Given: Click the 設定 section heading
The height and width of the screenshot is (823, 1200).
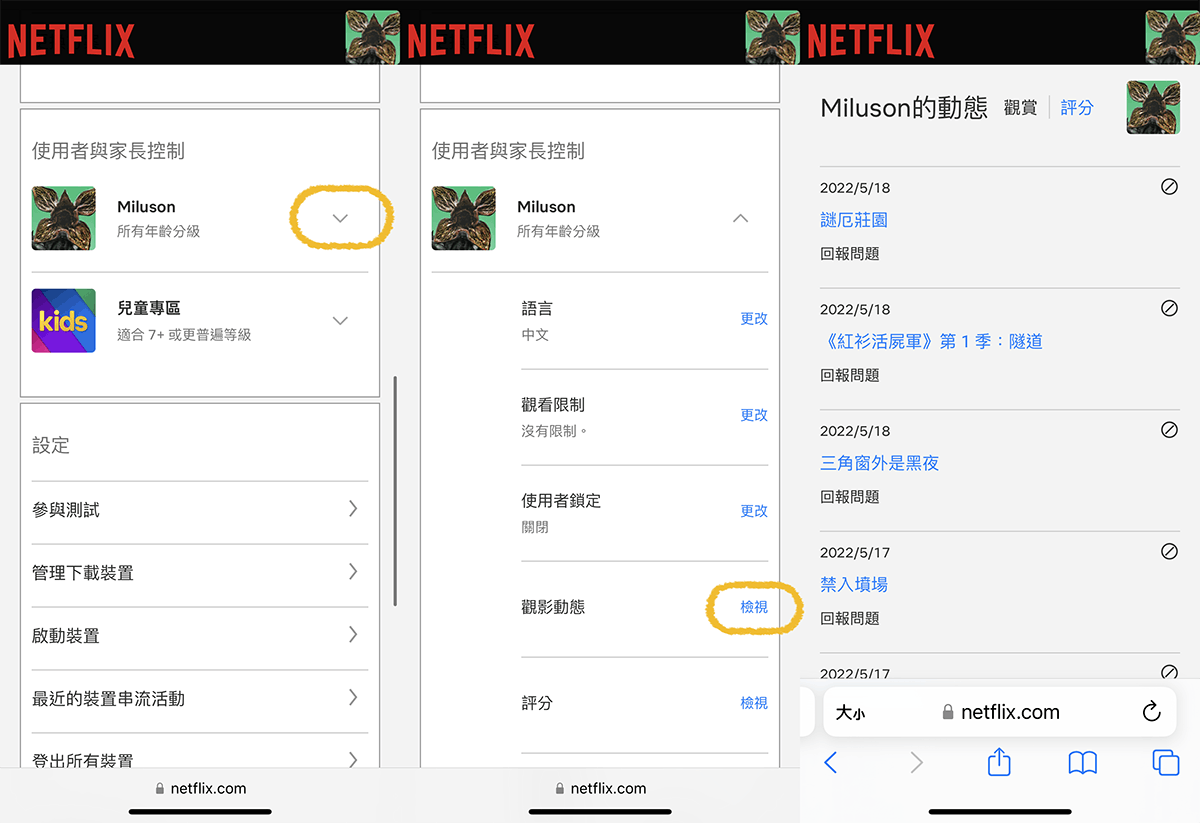Looking at the screenshot, I should coord(51,445).
